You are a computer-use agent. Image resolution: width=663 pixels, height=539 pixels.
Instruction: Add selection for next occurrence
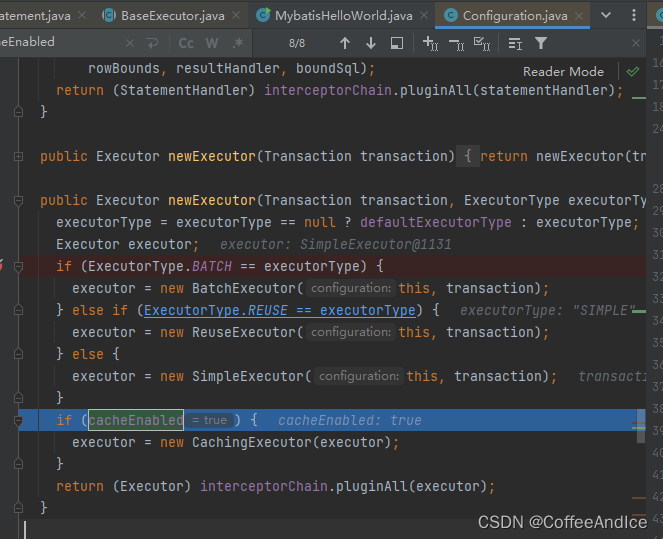point(430,43)
